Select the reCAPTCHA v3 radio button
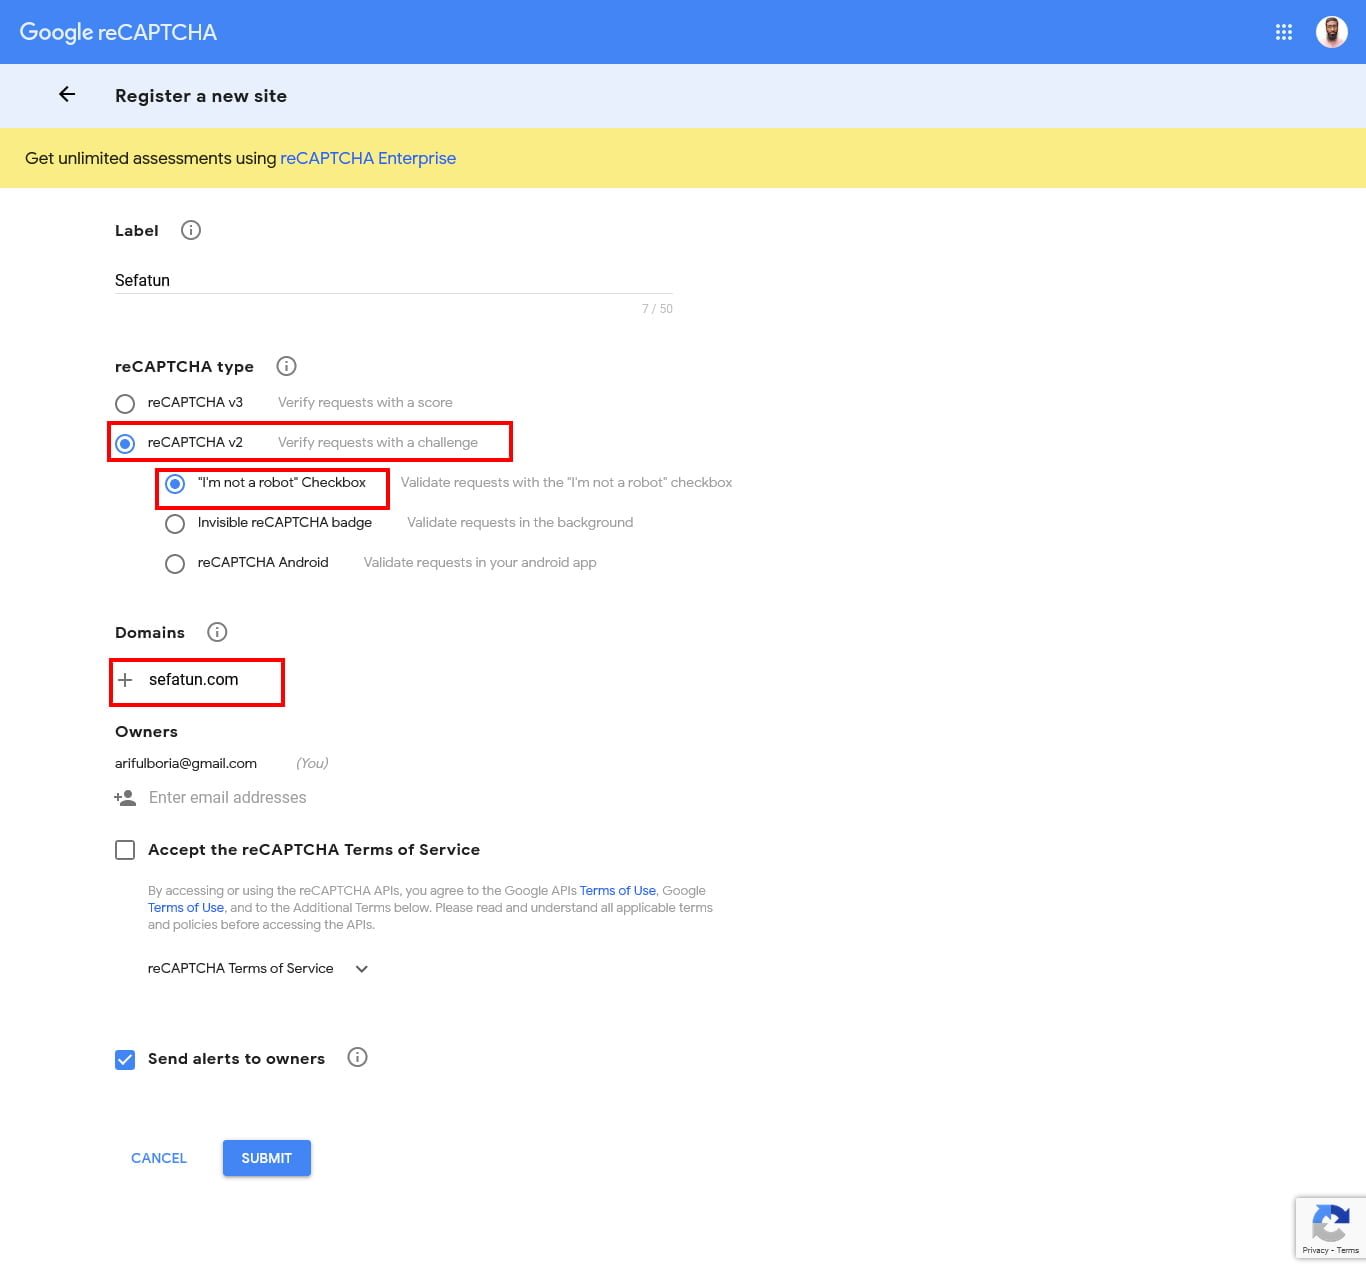 pos(125,403)
